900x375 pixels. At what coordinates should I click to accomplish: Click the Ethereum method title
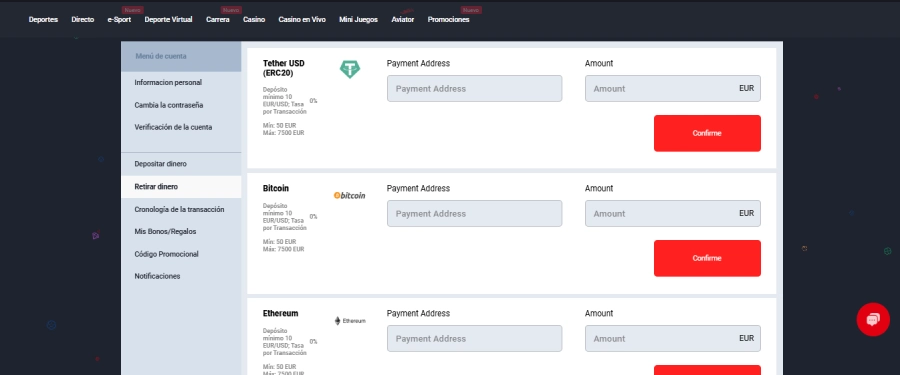click(280, 314)
